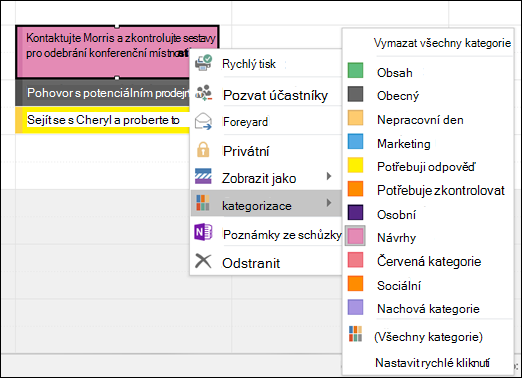Open the Zobrazit jako menu entry
The width and height of the screenshot is (522, 378).
(x=266, y=178)
